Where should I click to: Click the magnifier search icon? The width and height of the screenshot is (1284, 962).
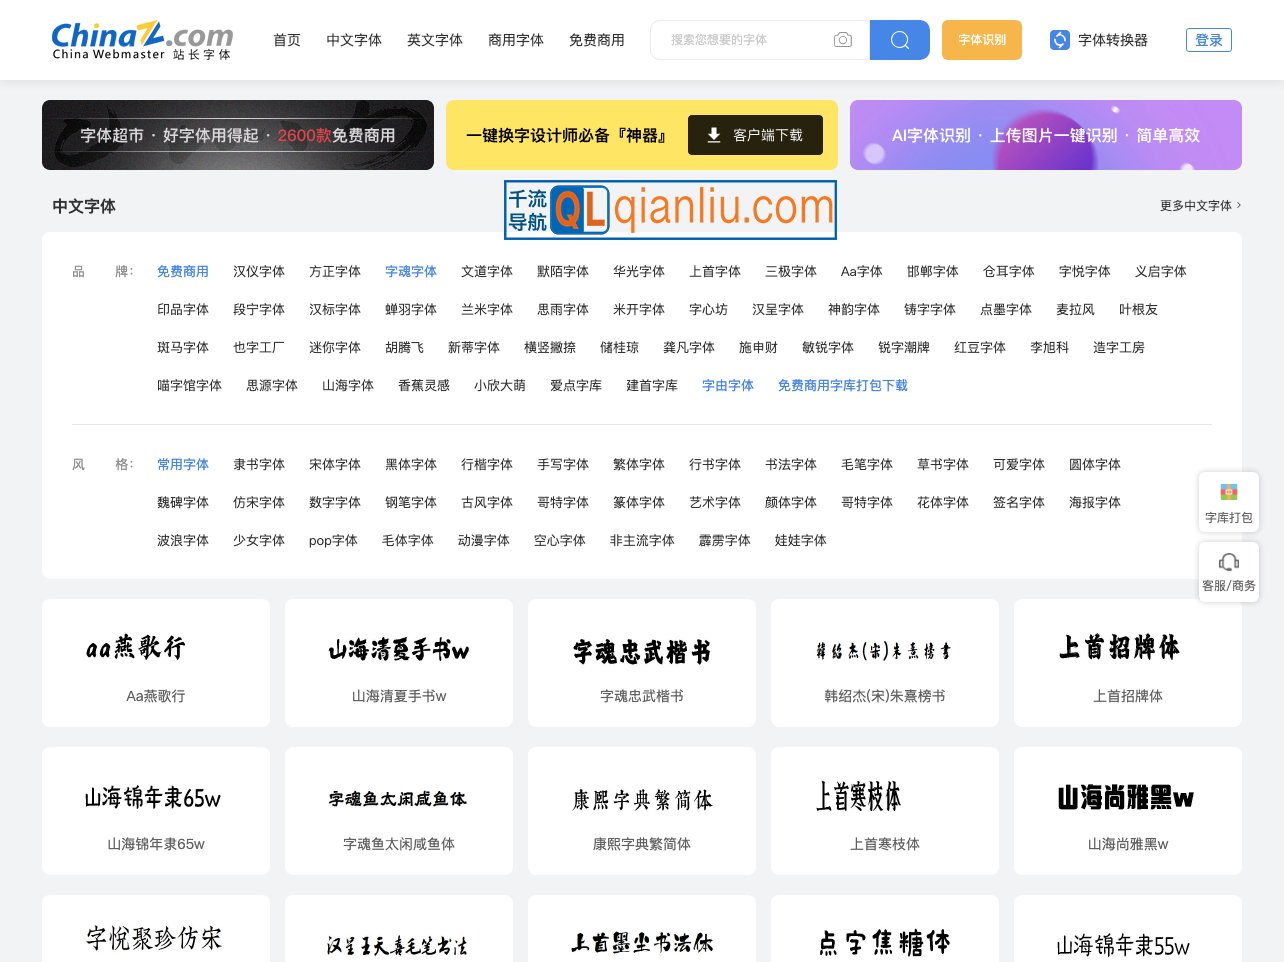898,40
